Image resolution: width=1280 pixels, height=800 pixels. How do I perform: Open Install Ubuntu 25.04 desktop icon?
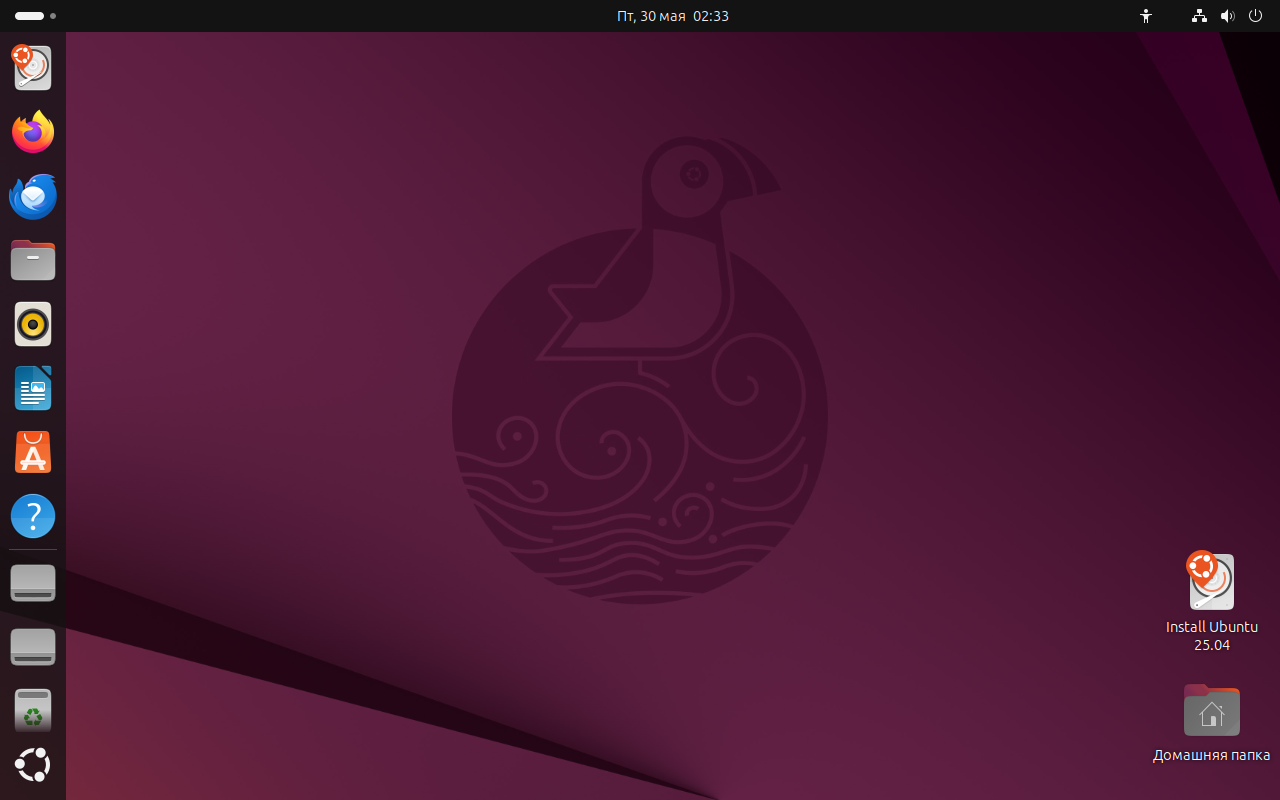click(x=1212, y=601)
